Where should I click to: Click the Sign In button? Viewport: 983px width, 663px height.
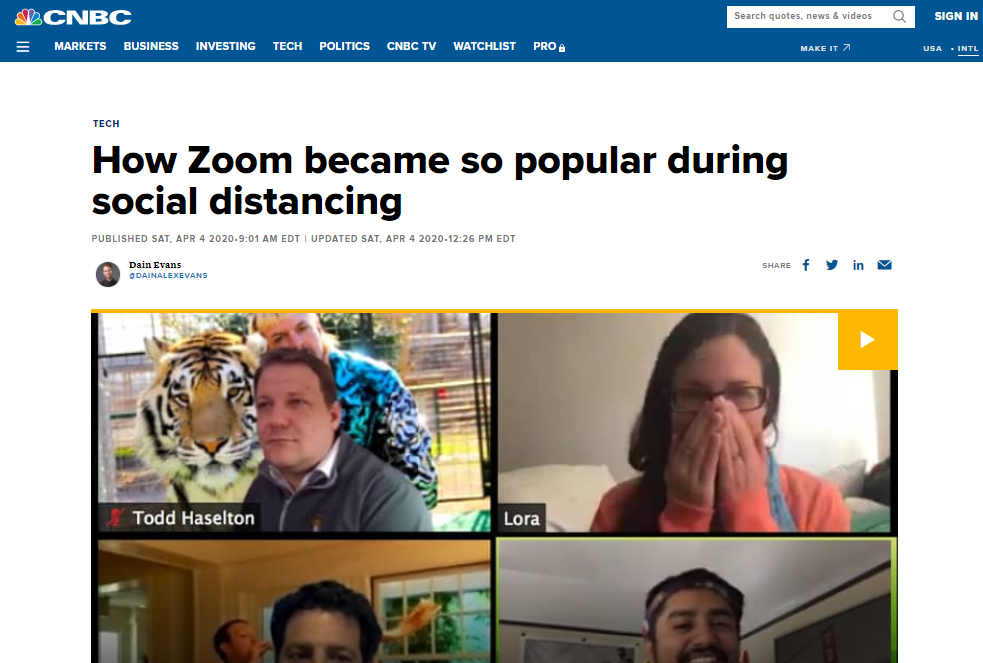pyautogui.click(x=956, y=16)
